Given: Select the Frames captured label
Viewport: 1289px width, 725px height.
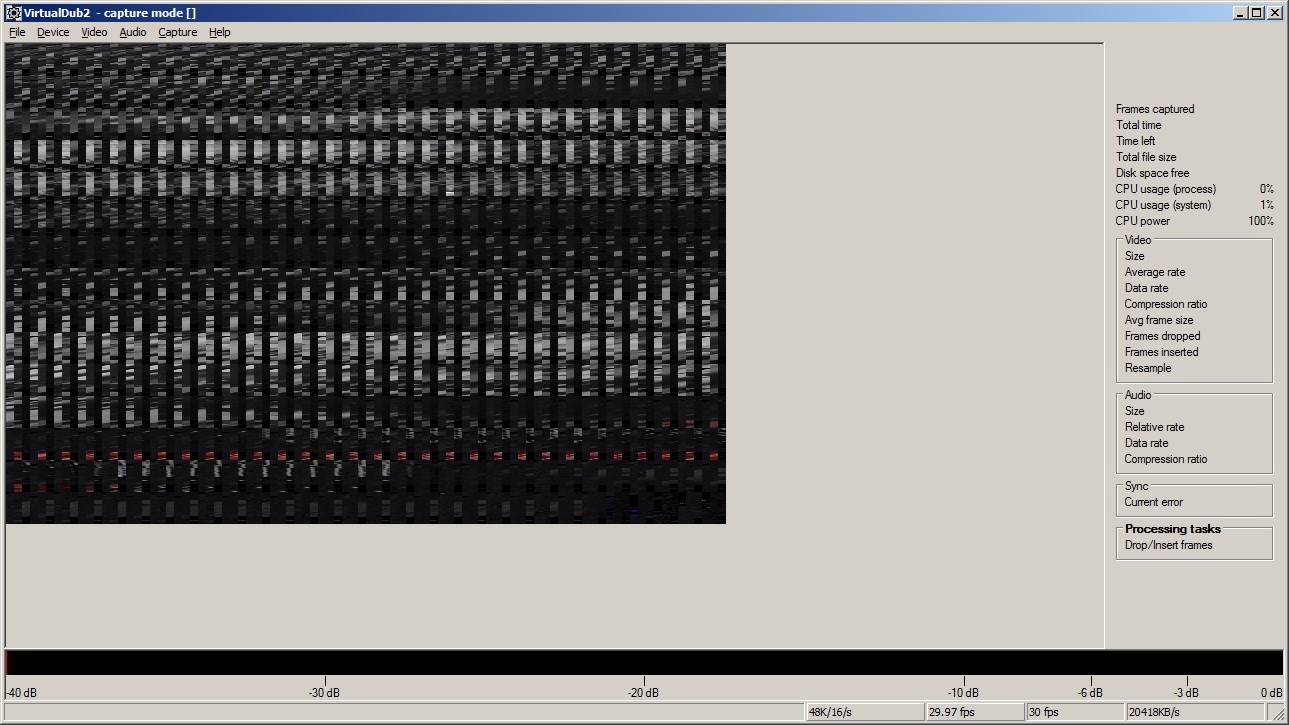Looking at the screenshot, I should tap(1155, 109).
